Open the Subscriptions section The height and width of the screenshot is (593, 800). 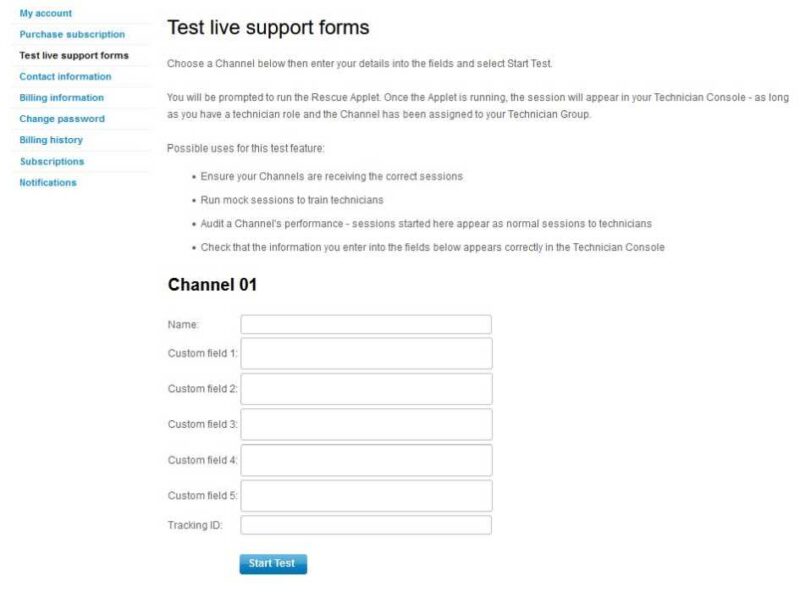tap(52, 161)
